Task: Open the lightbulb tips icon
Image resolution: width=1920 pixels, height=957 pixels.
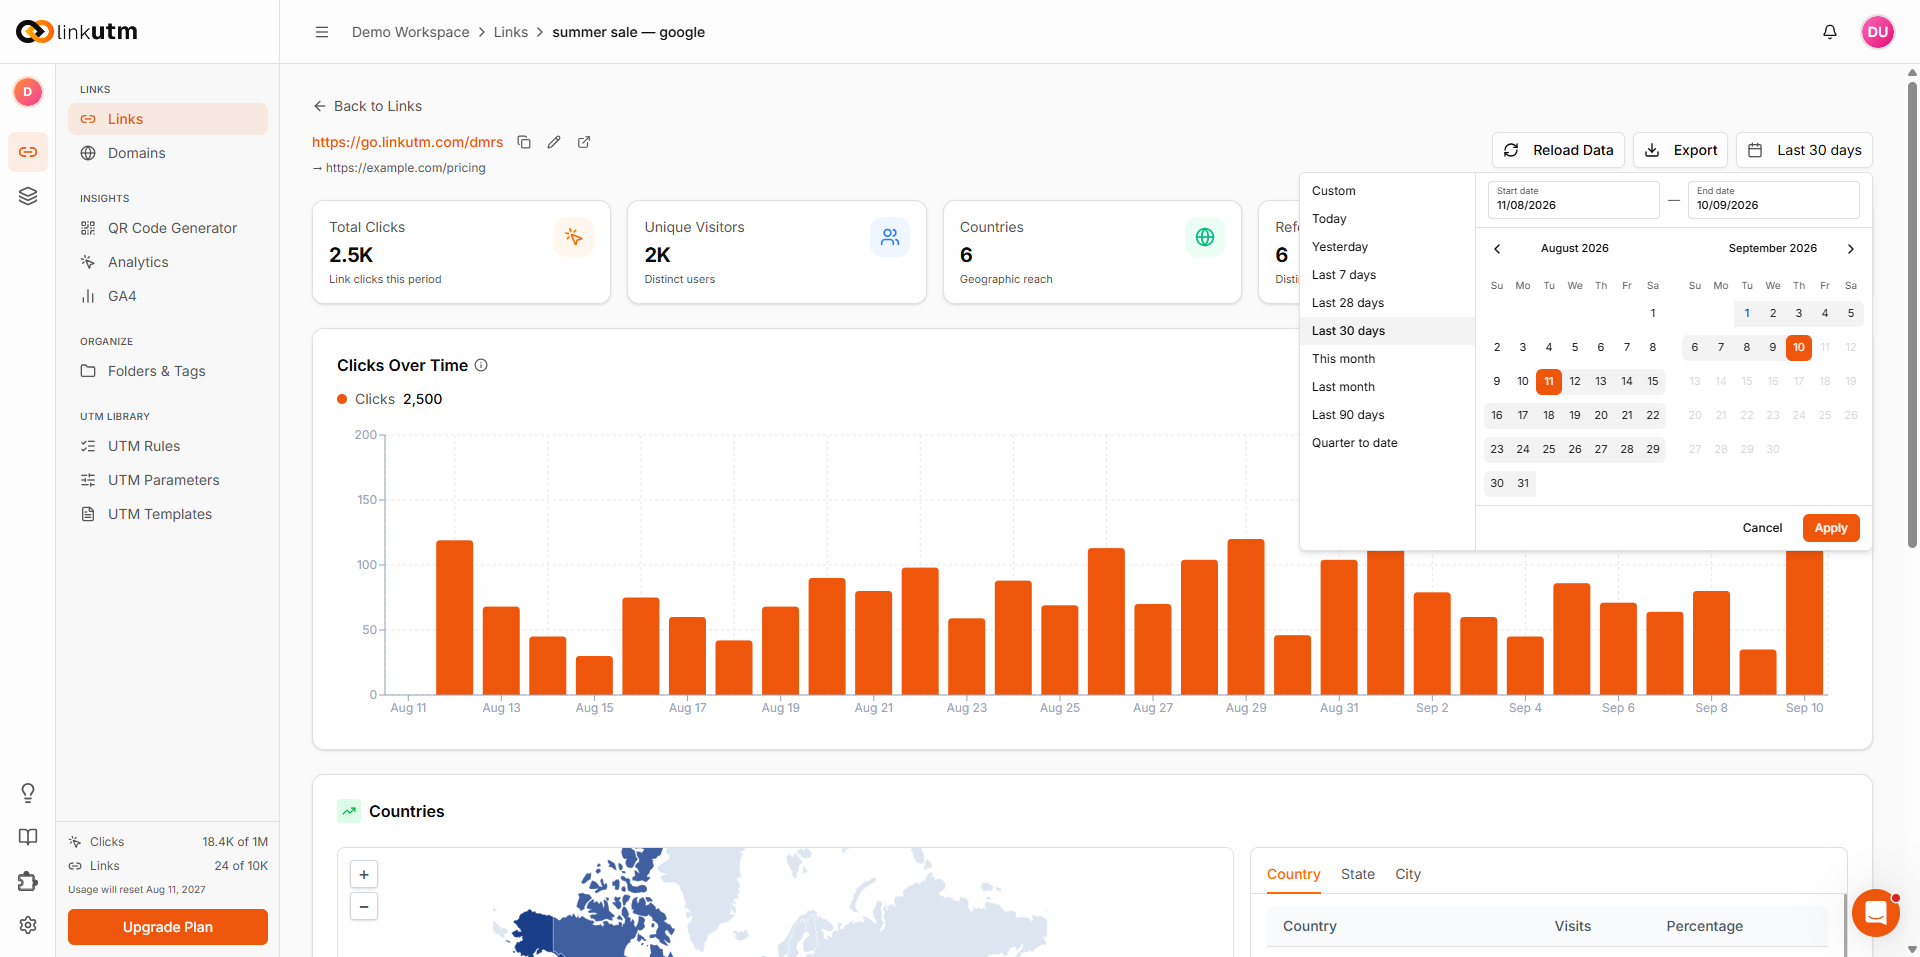Action: (28, 793)
